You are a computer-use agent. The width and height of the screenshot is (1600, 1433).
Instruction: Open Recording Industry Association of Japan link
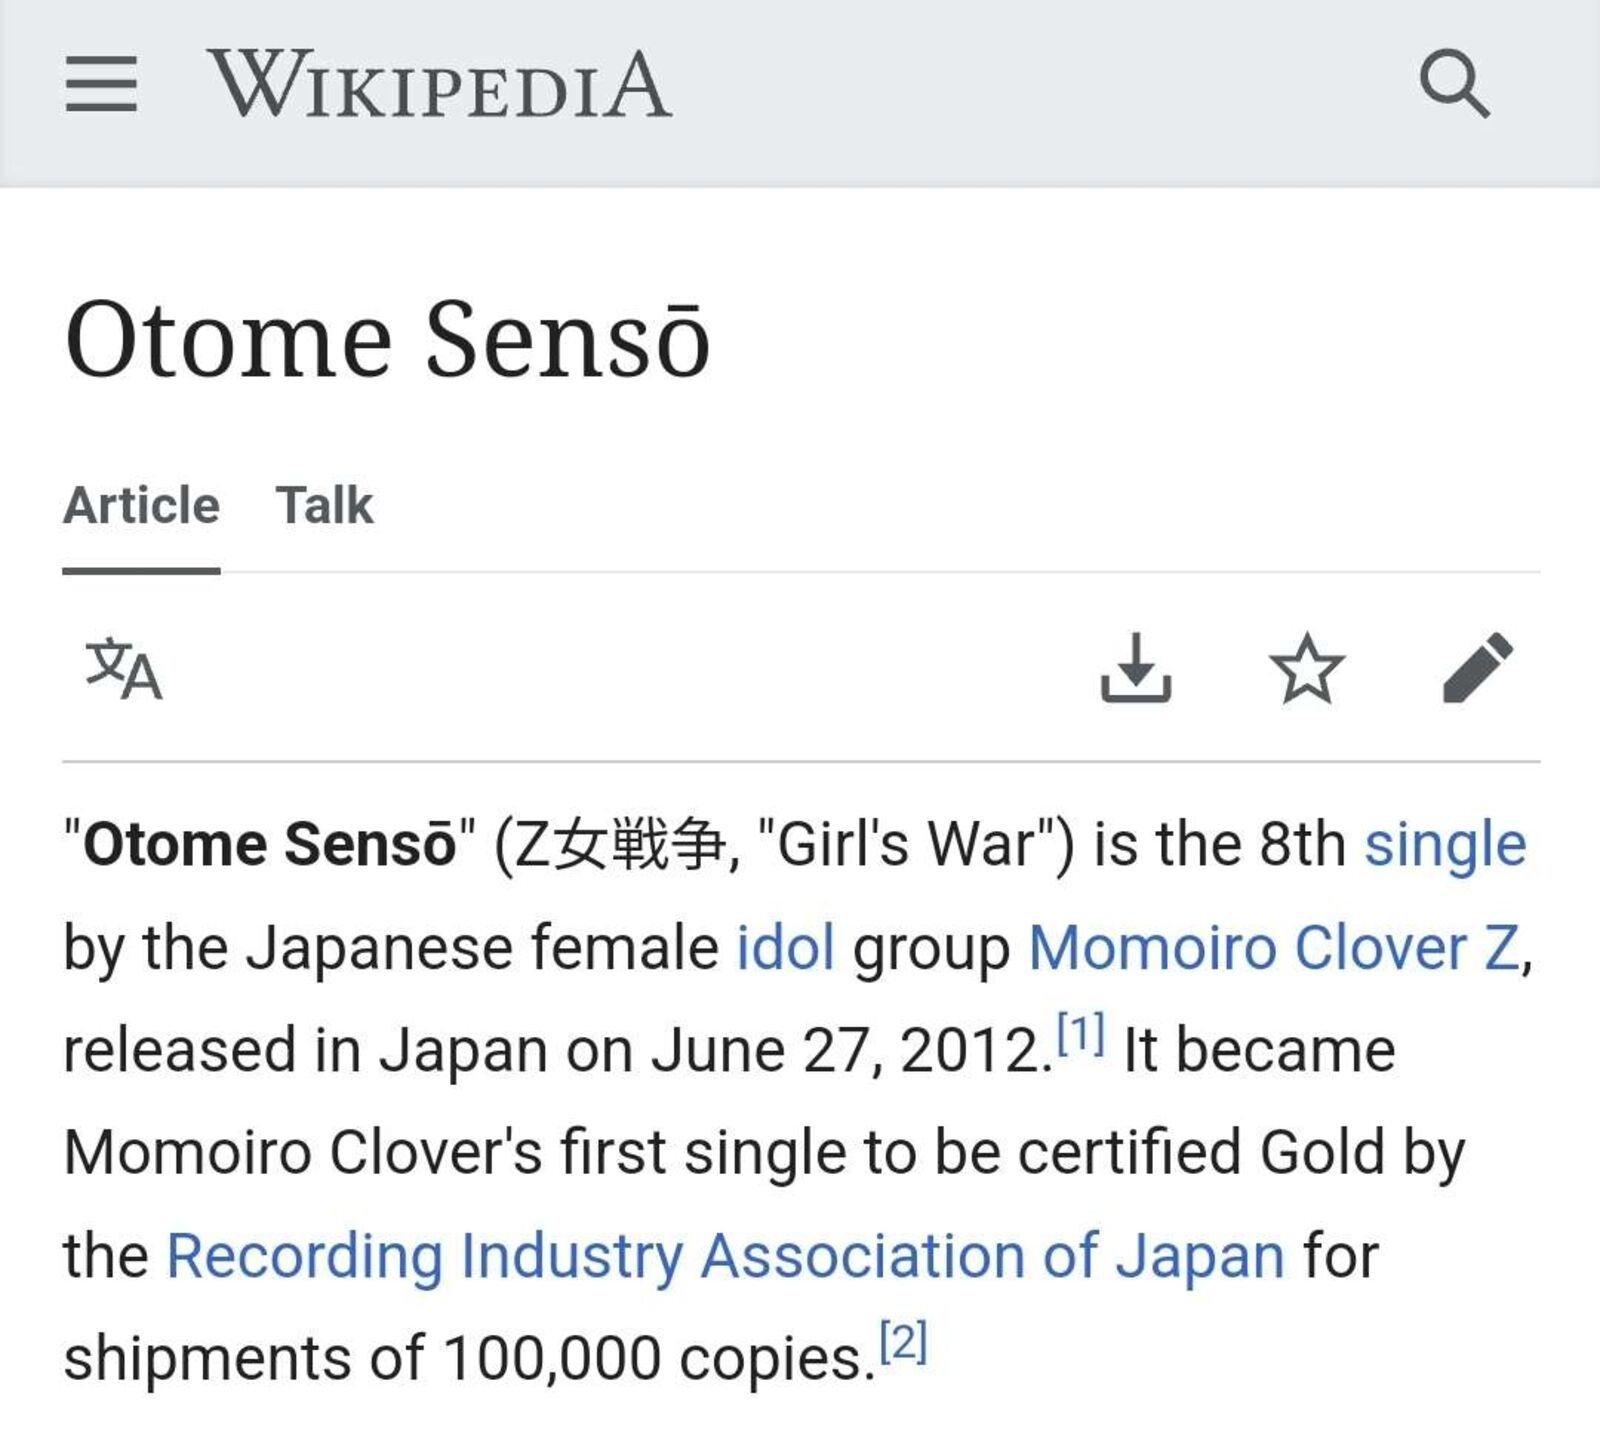click(x=725, y=1255)
